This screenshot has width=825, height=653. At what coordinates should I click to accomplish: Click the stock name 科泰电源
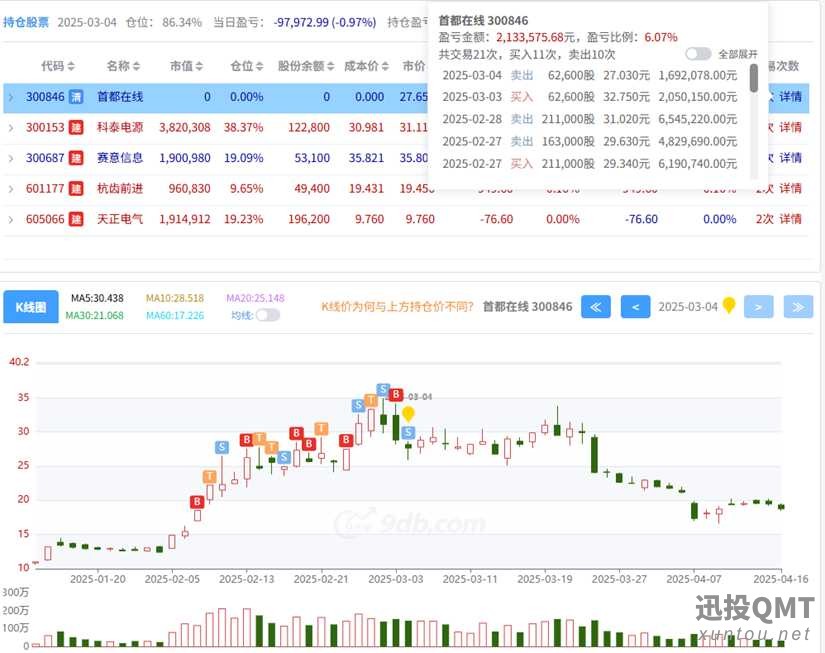click(120, 127)
